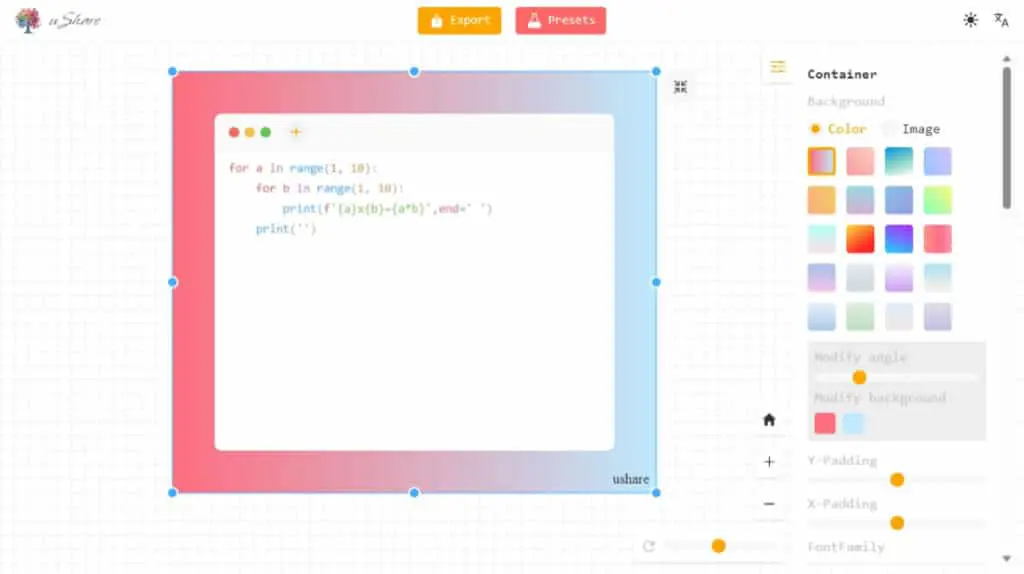Toggle the light/dark theme sun icon
1024x574 pixels.
click(x=970, y=20)
